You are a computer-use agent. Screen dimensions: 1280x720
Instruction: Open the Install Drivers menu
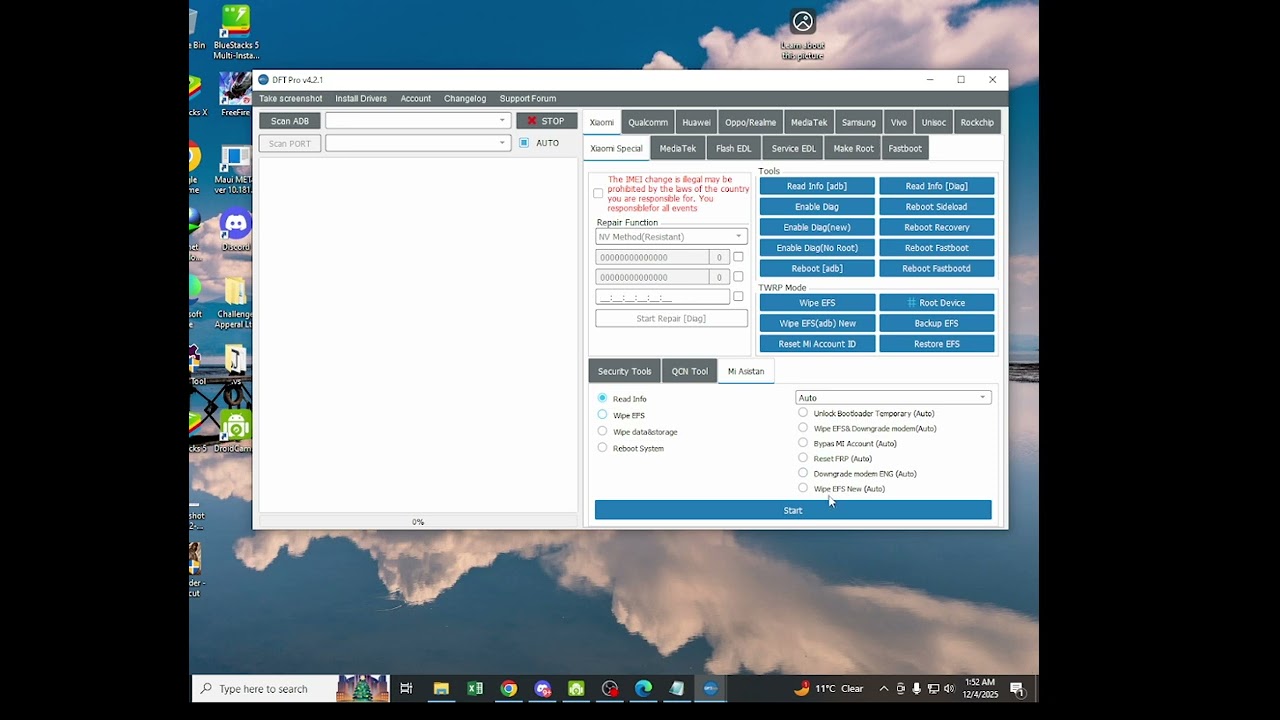point(361,99)
